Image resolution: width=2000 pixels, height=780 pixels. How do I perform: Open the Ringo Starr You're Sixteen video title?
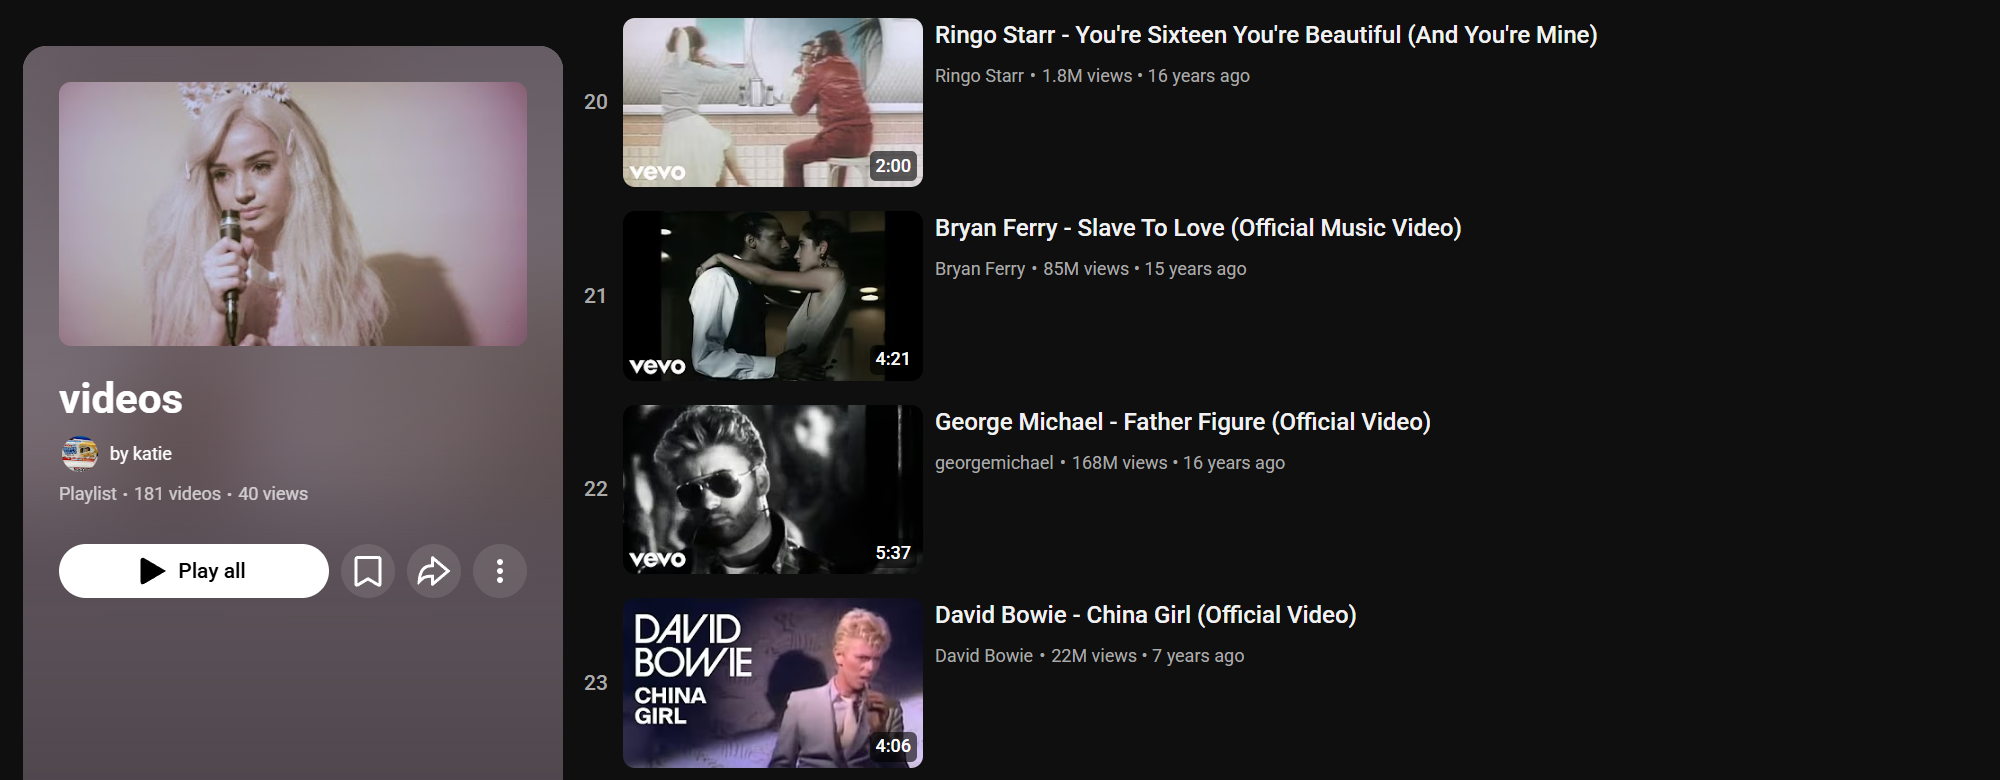[x=1266, y=35]
